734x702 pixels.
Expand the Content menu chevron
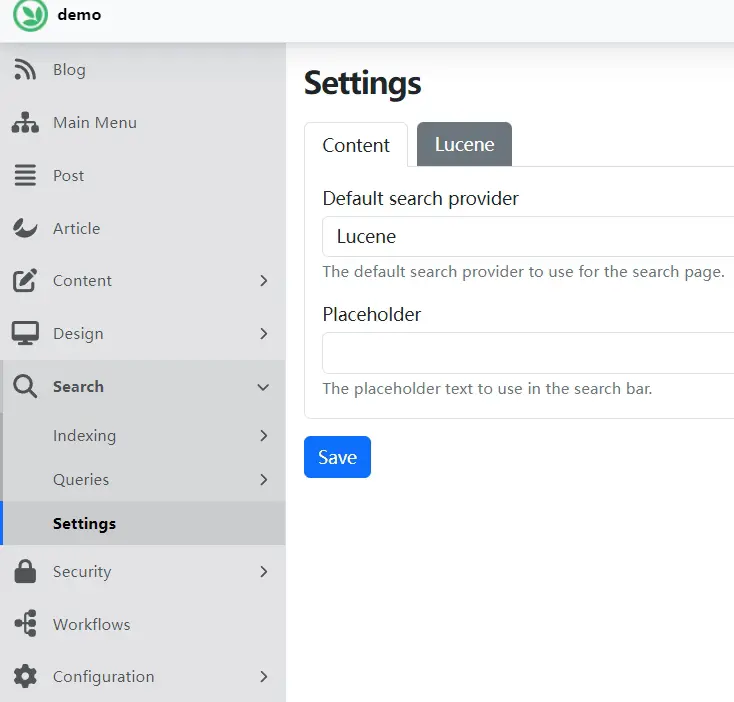tap(263, 281)
